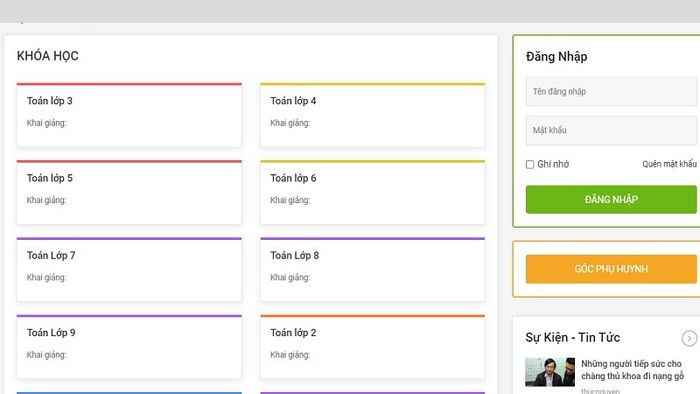This screenshot has height=394, width=700.
Task: Select Khai giảng text under Toán Lớp 9
Action: click(x=46, y=355)
